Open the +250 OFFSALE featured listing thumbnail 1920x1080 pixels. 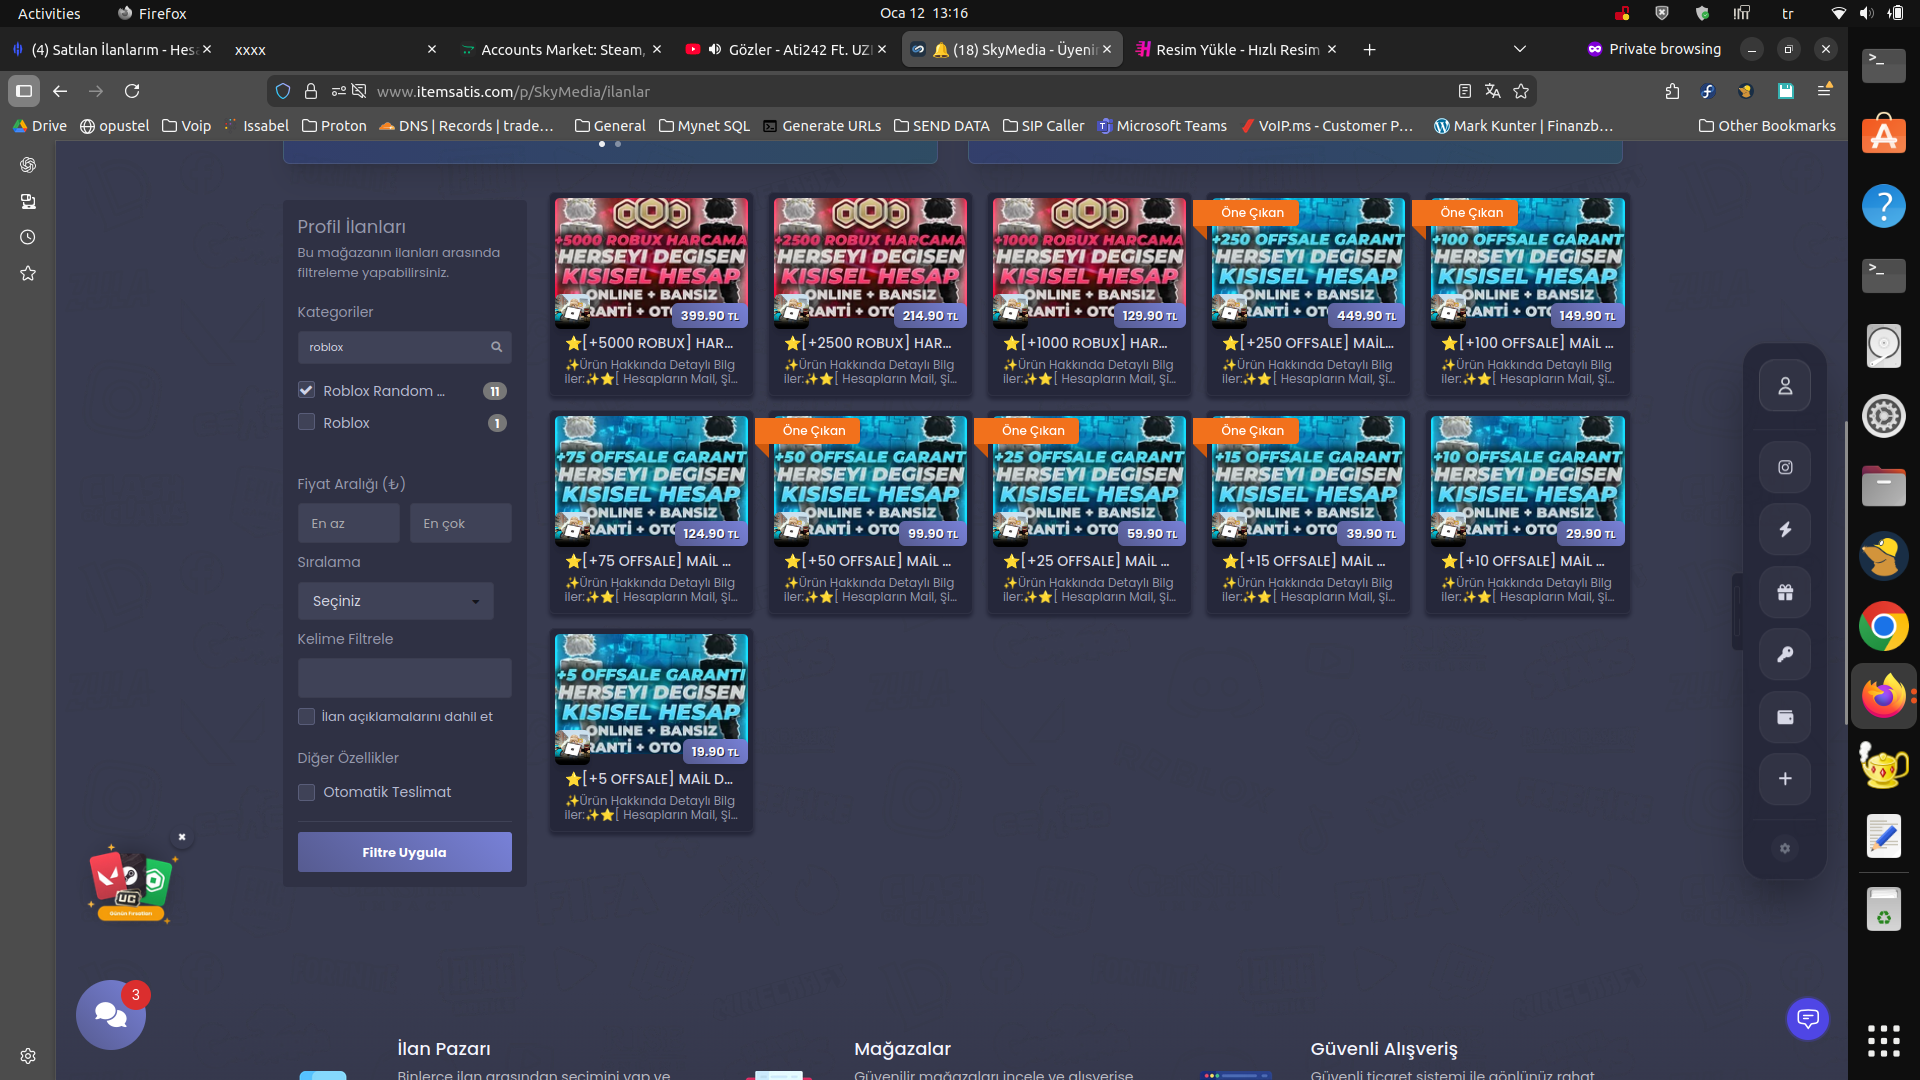(x=1308, y=262)
